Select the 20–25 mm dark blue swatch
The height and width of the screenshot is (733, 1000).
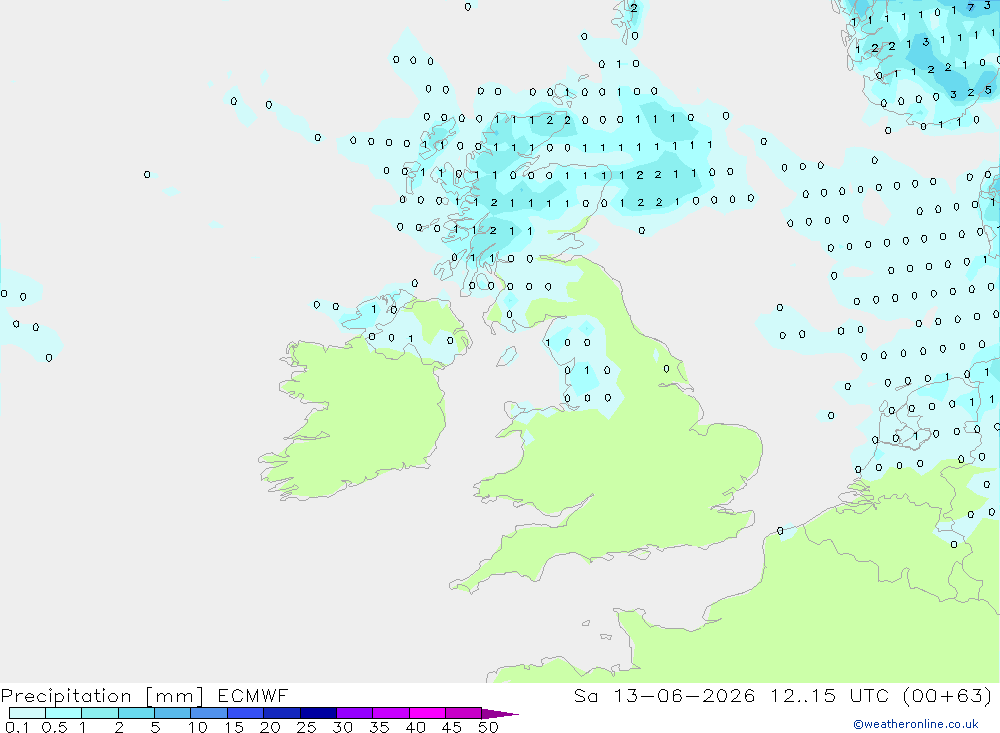point(281,713)
